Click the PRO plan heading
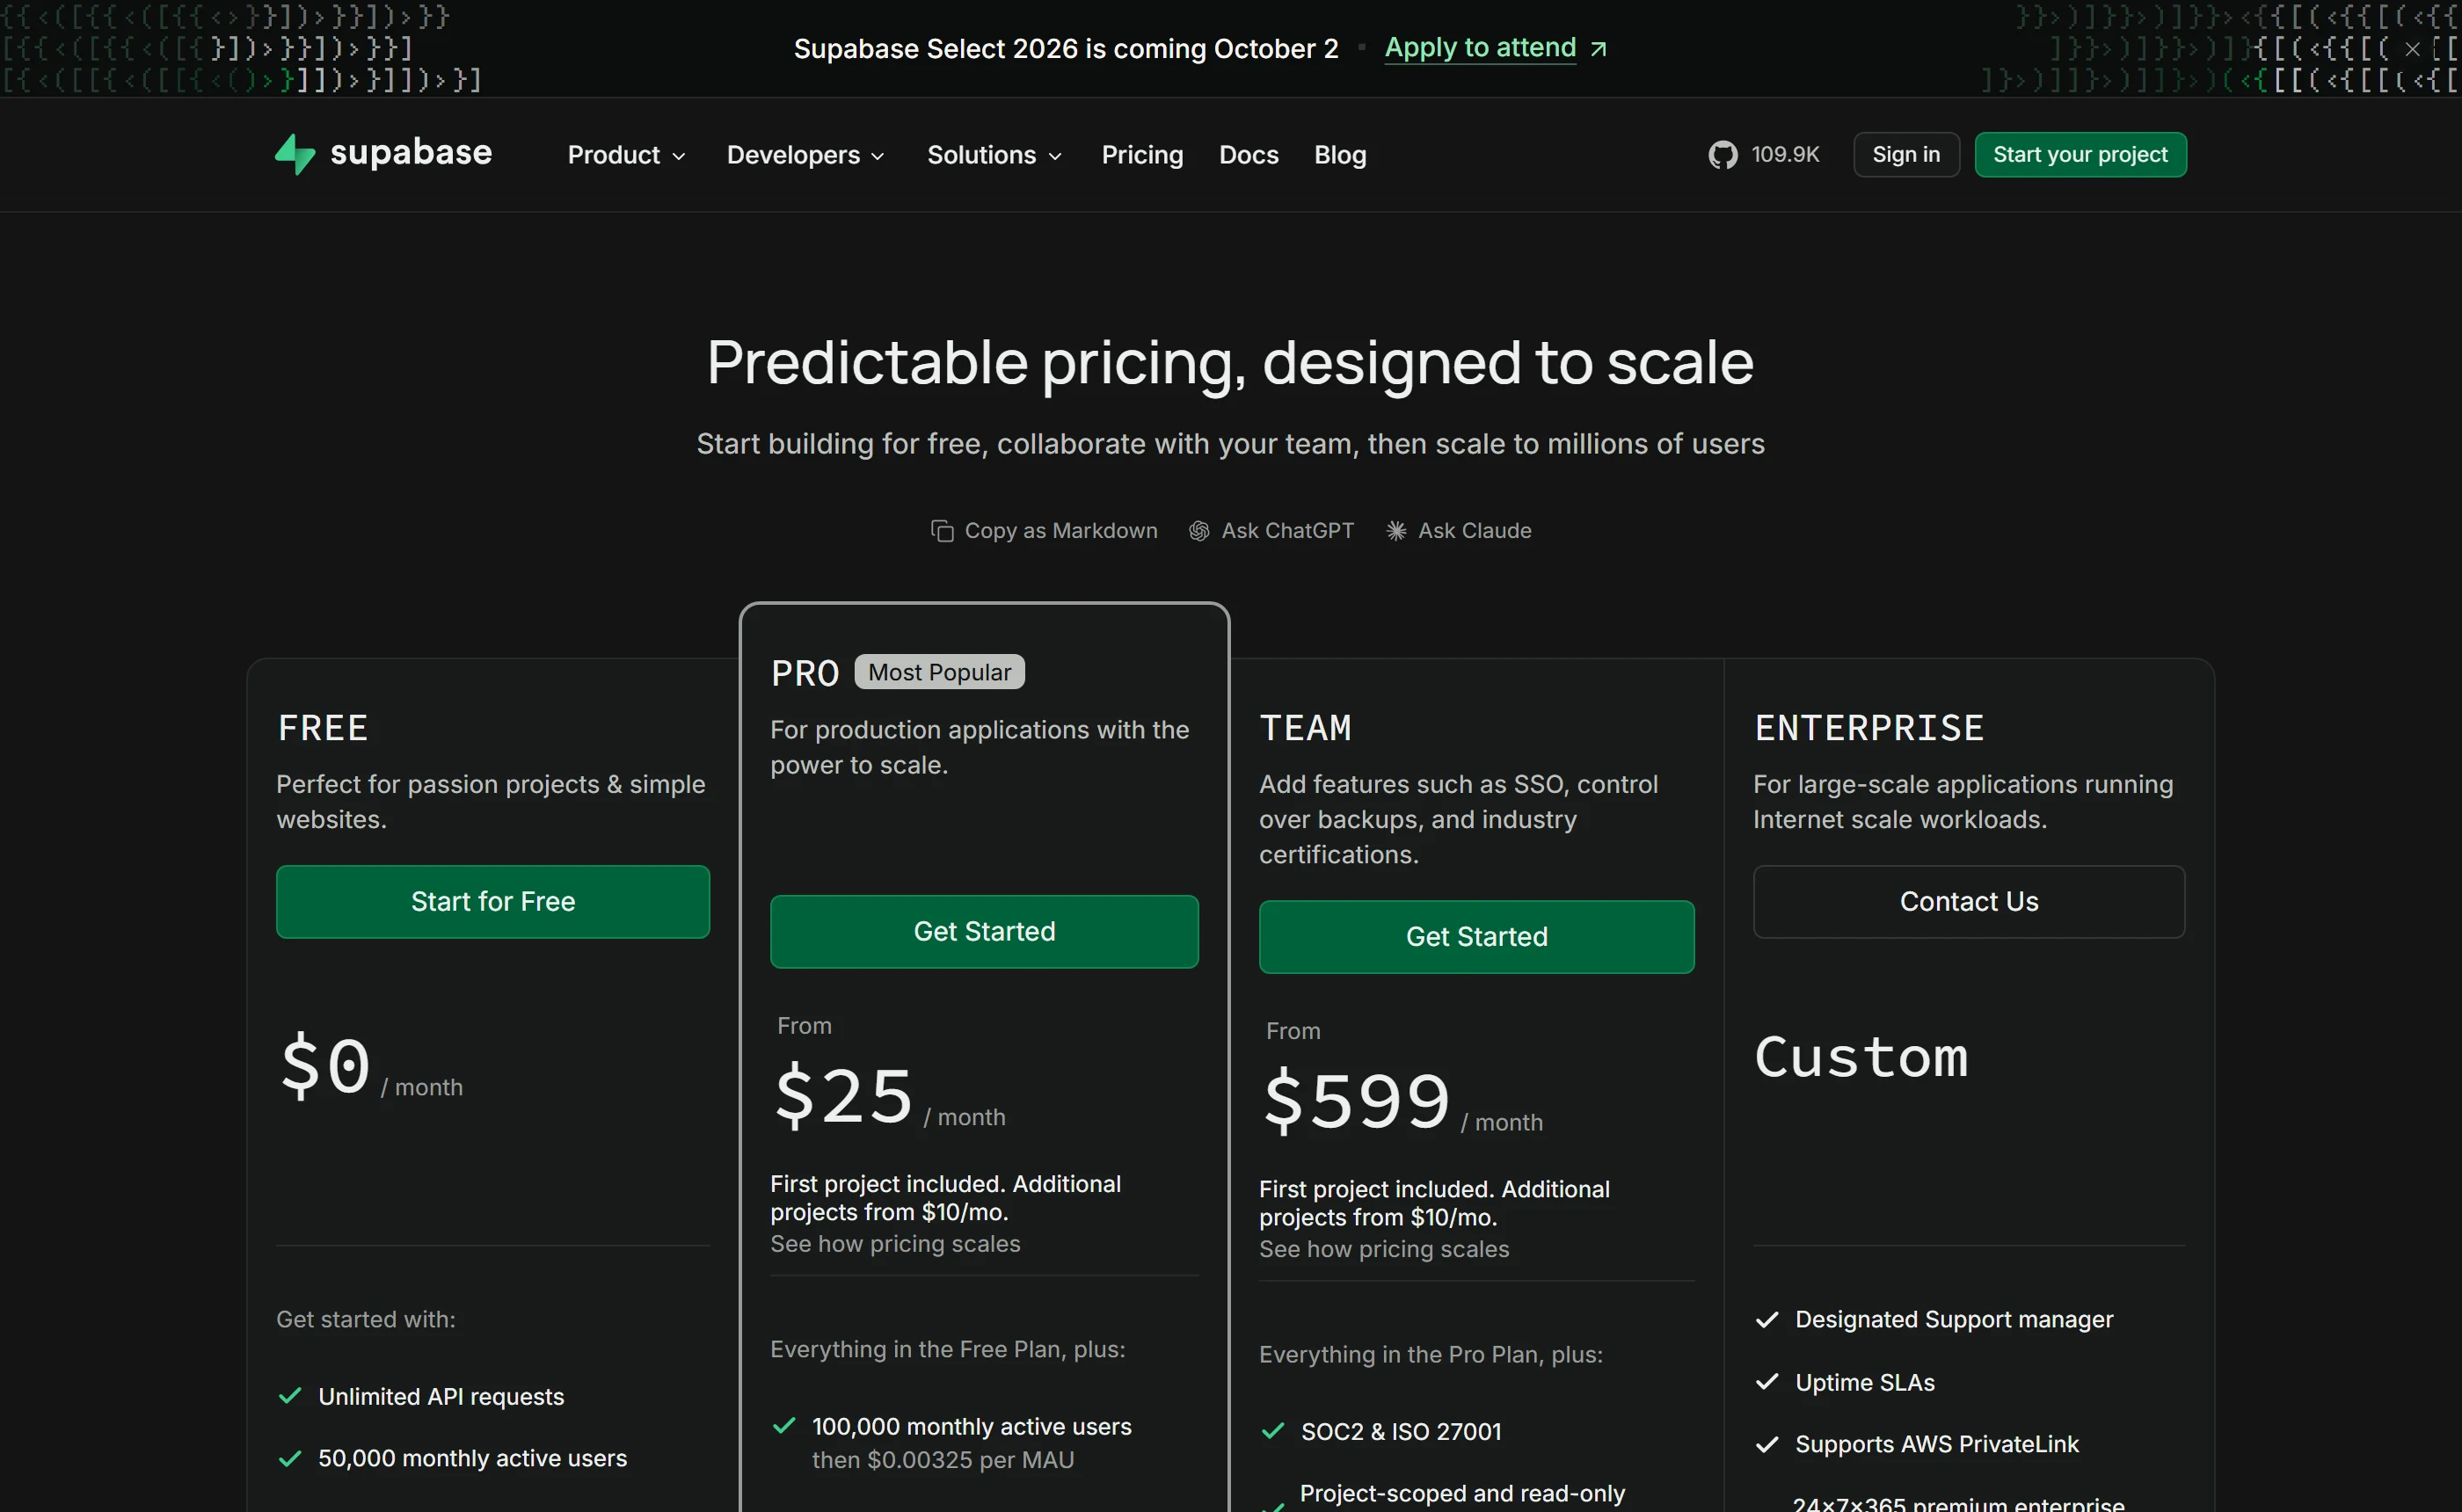The width and height of the screenshot is (2462, 1512). (804, 673)
